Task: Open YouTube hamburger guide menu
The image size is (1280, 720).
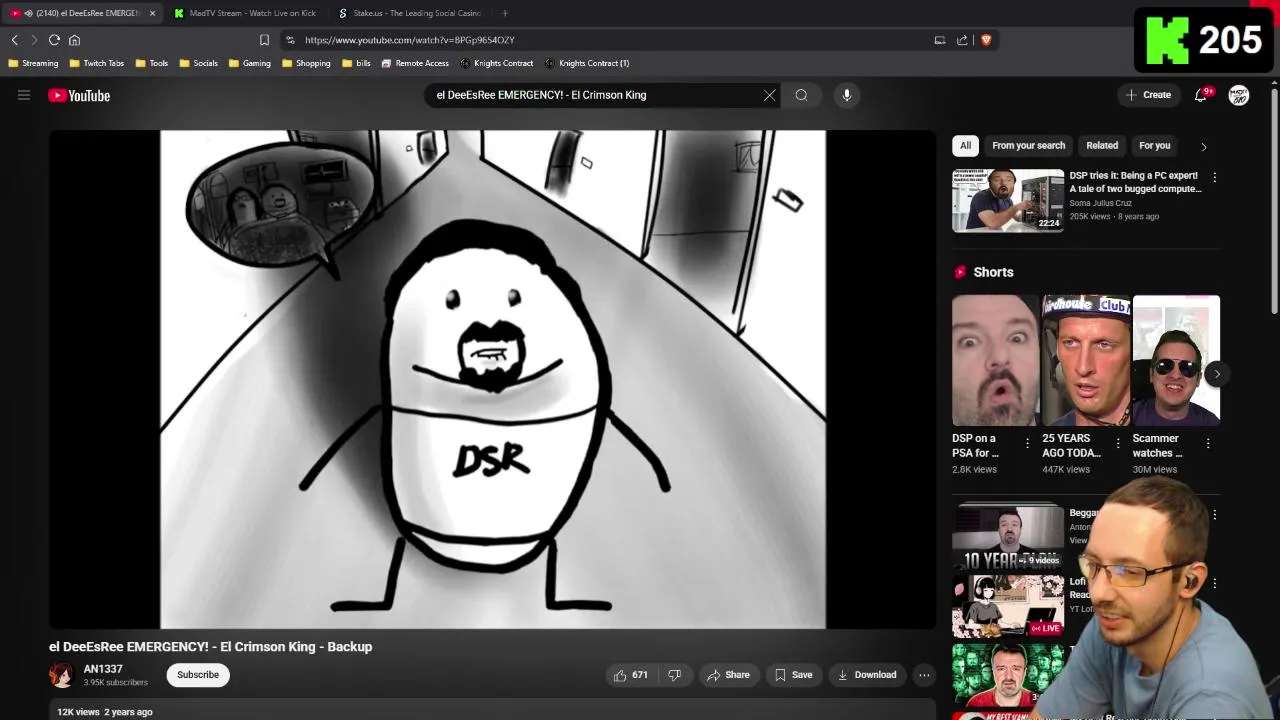Action: tap(24, 95)
